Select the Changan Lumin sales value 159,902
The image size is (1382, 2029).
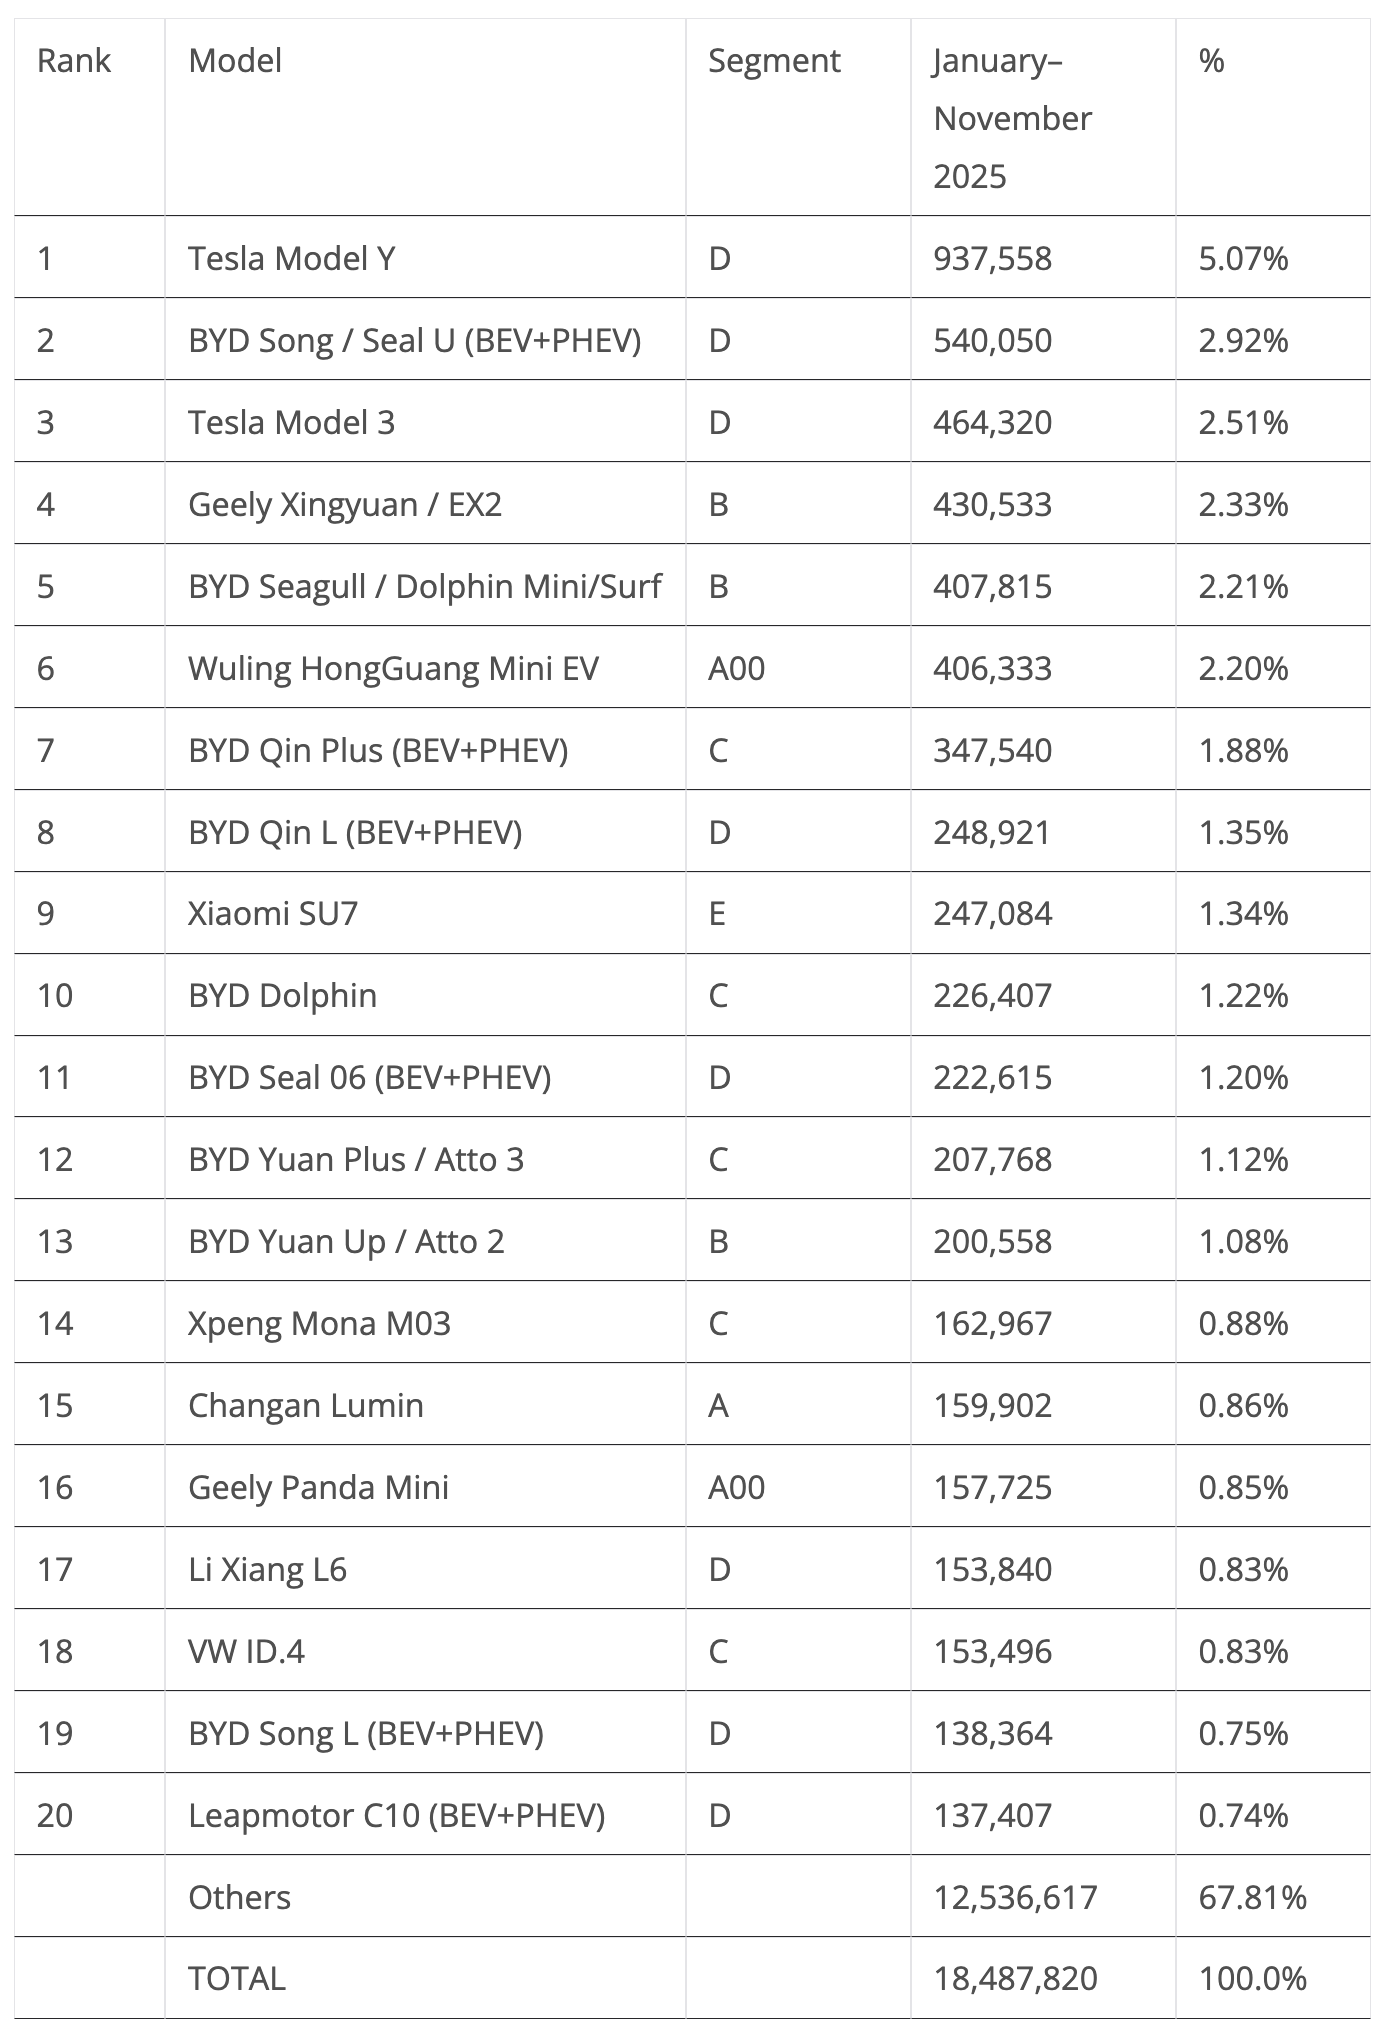[992, 1406]
